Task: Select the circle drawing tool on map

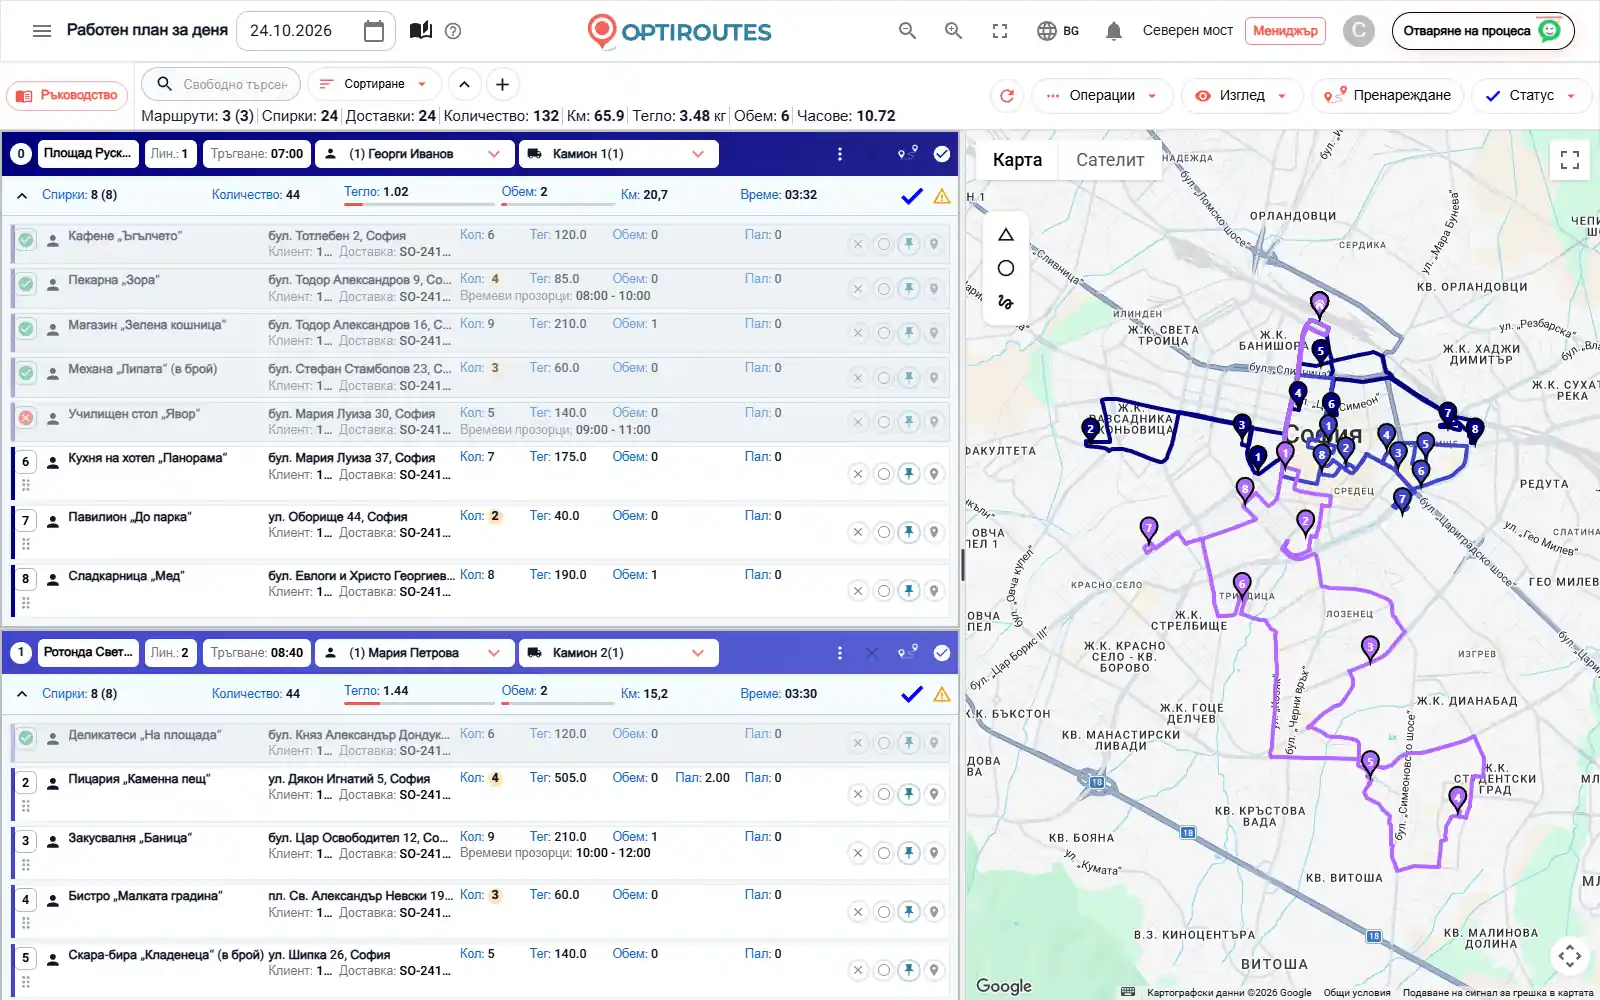Action: pos(1006,268)
